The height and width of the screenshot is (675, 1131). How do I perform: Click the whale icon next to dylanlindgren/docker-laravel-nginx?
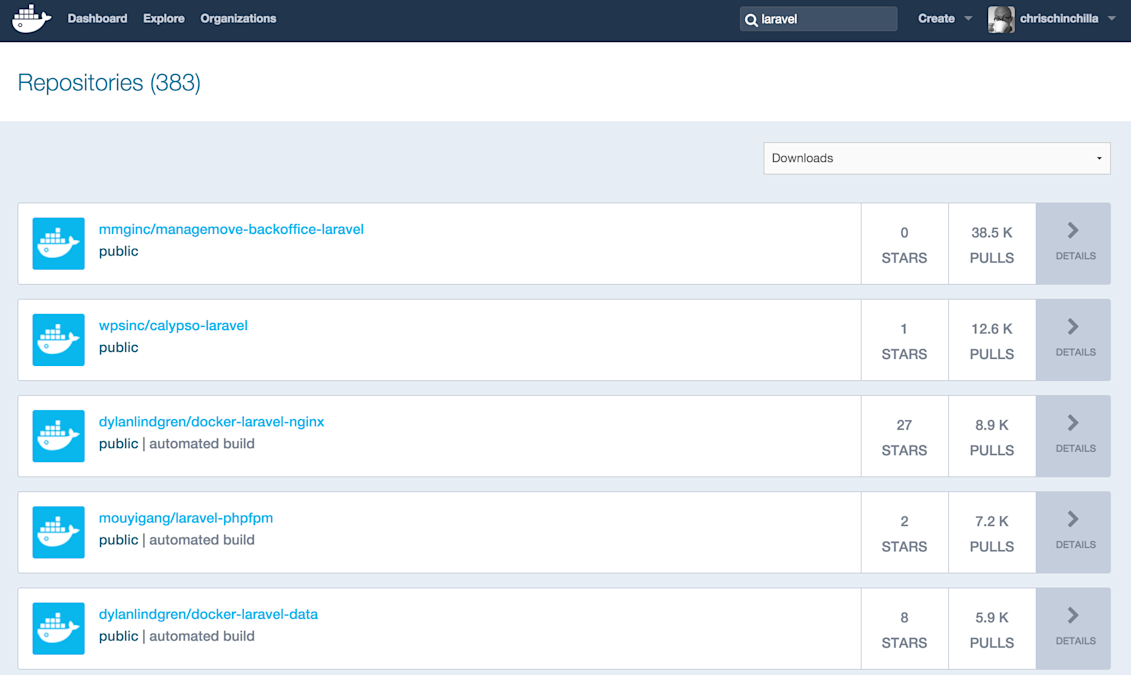[x=58, y=436]
